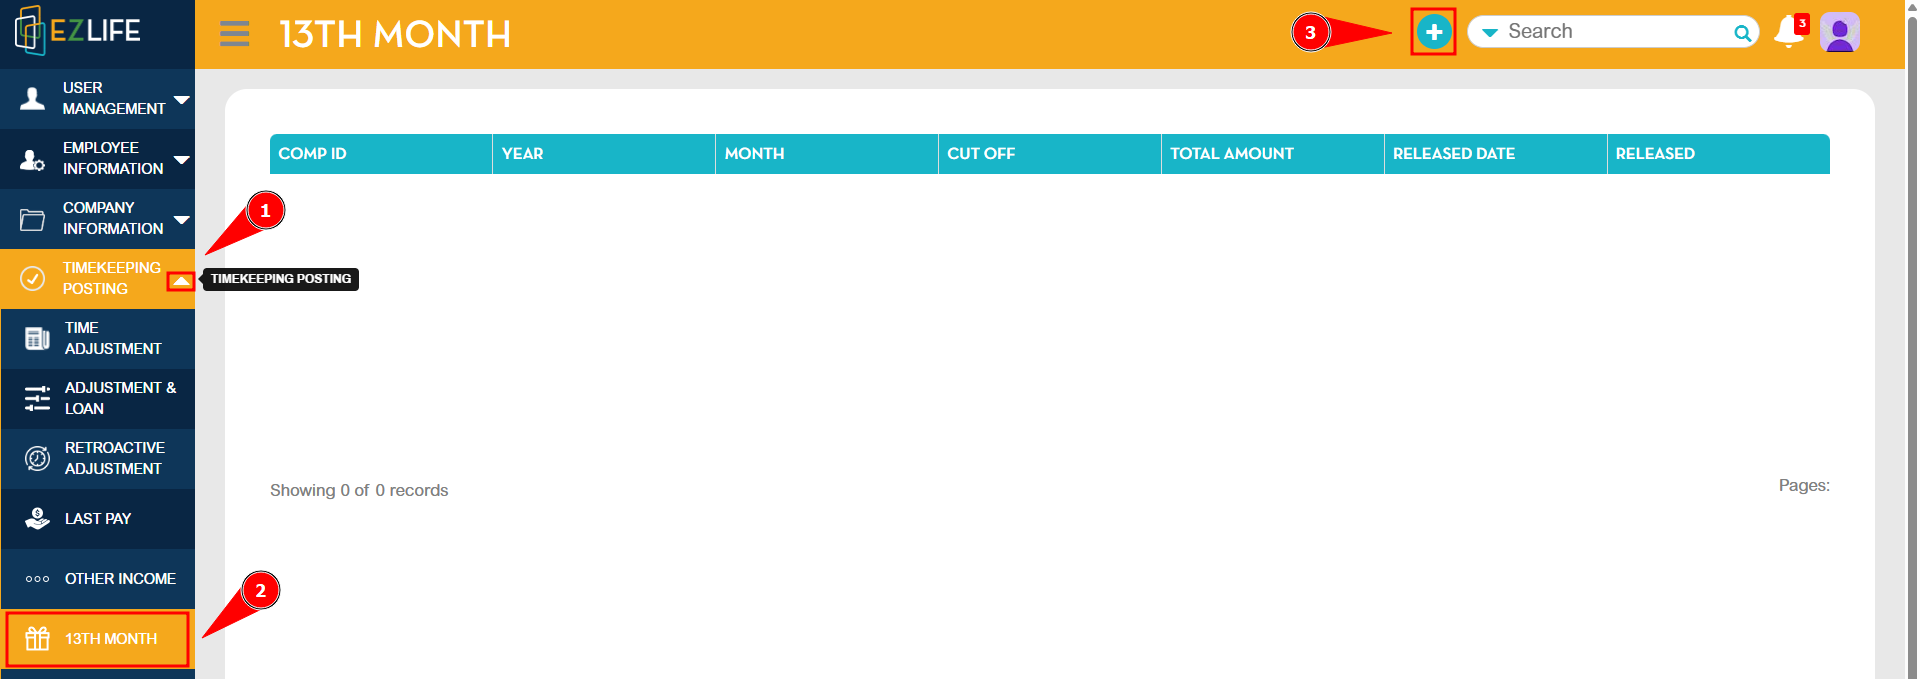Sort by TOTAL AMOUNT column header
The image size is (1920, 679).
1273,154
